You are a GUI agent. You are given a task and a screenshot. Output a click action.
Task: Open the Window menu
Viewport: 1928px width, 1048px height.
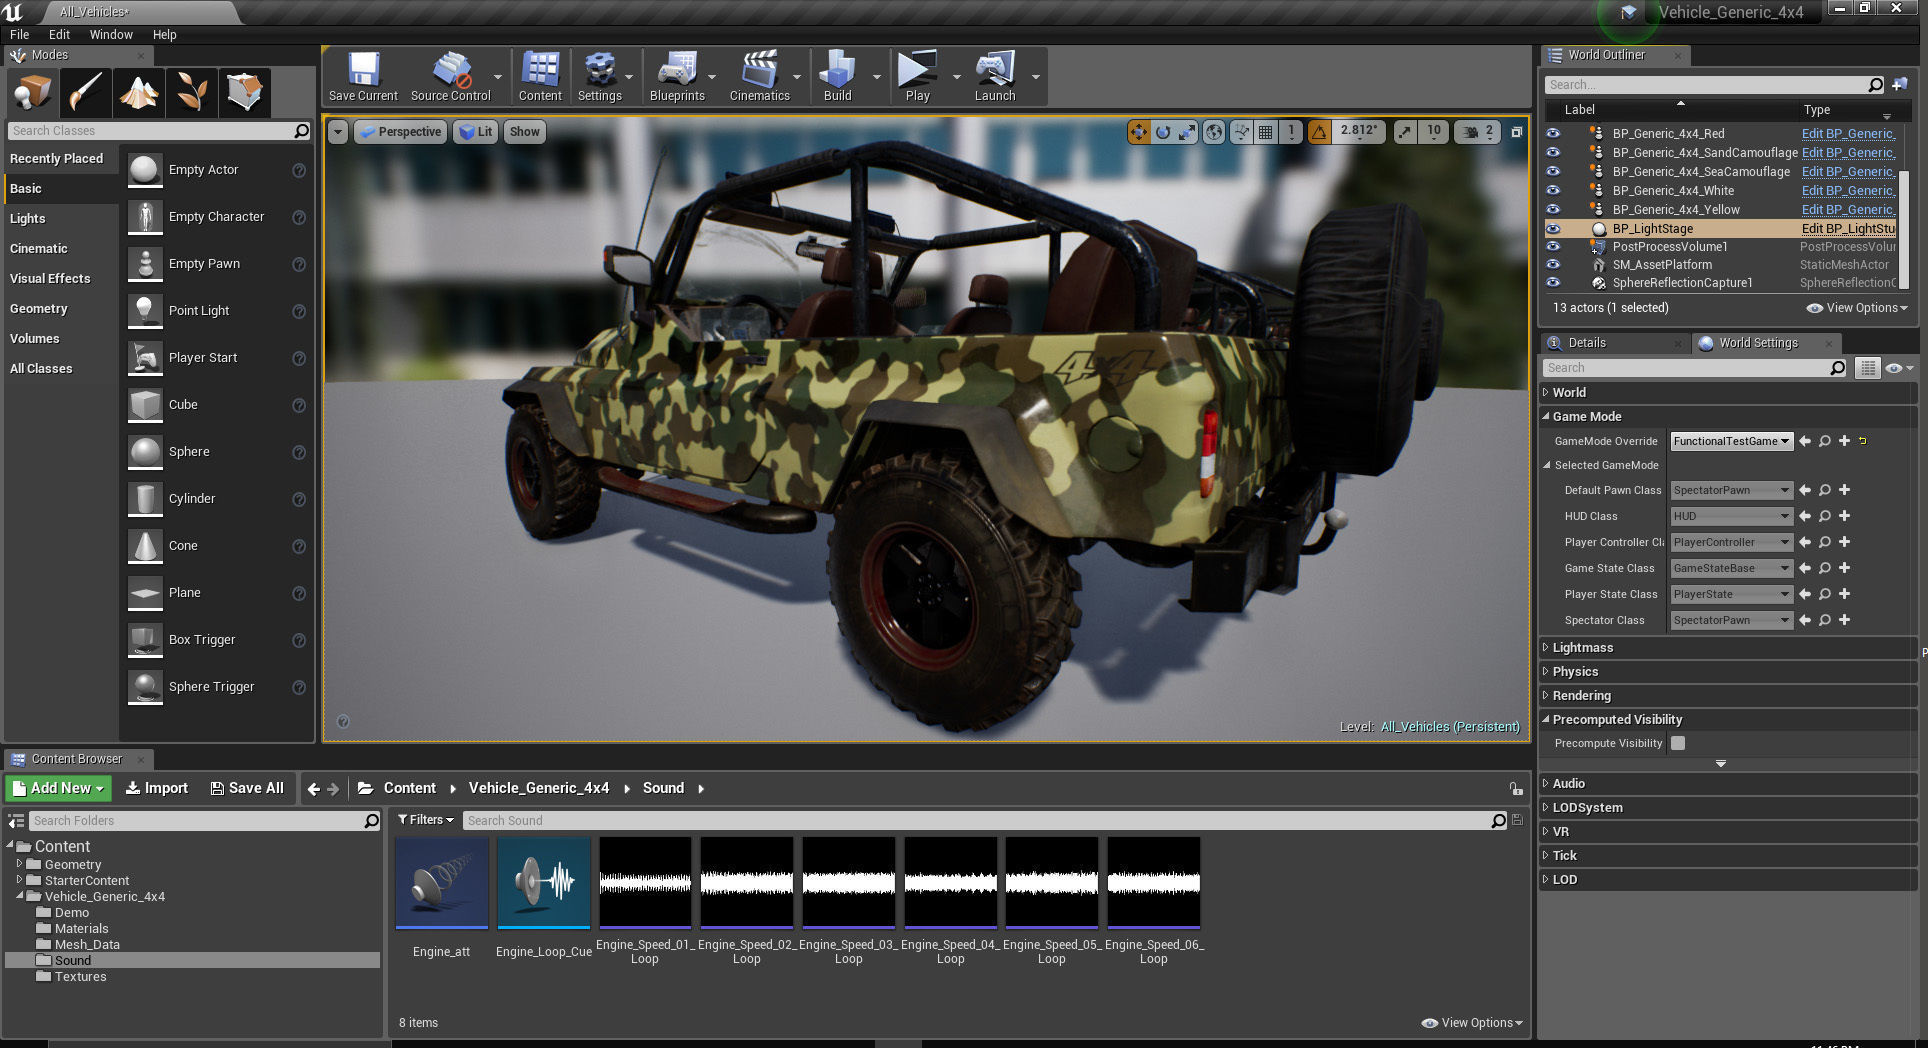coord(111,34)
